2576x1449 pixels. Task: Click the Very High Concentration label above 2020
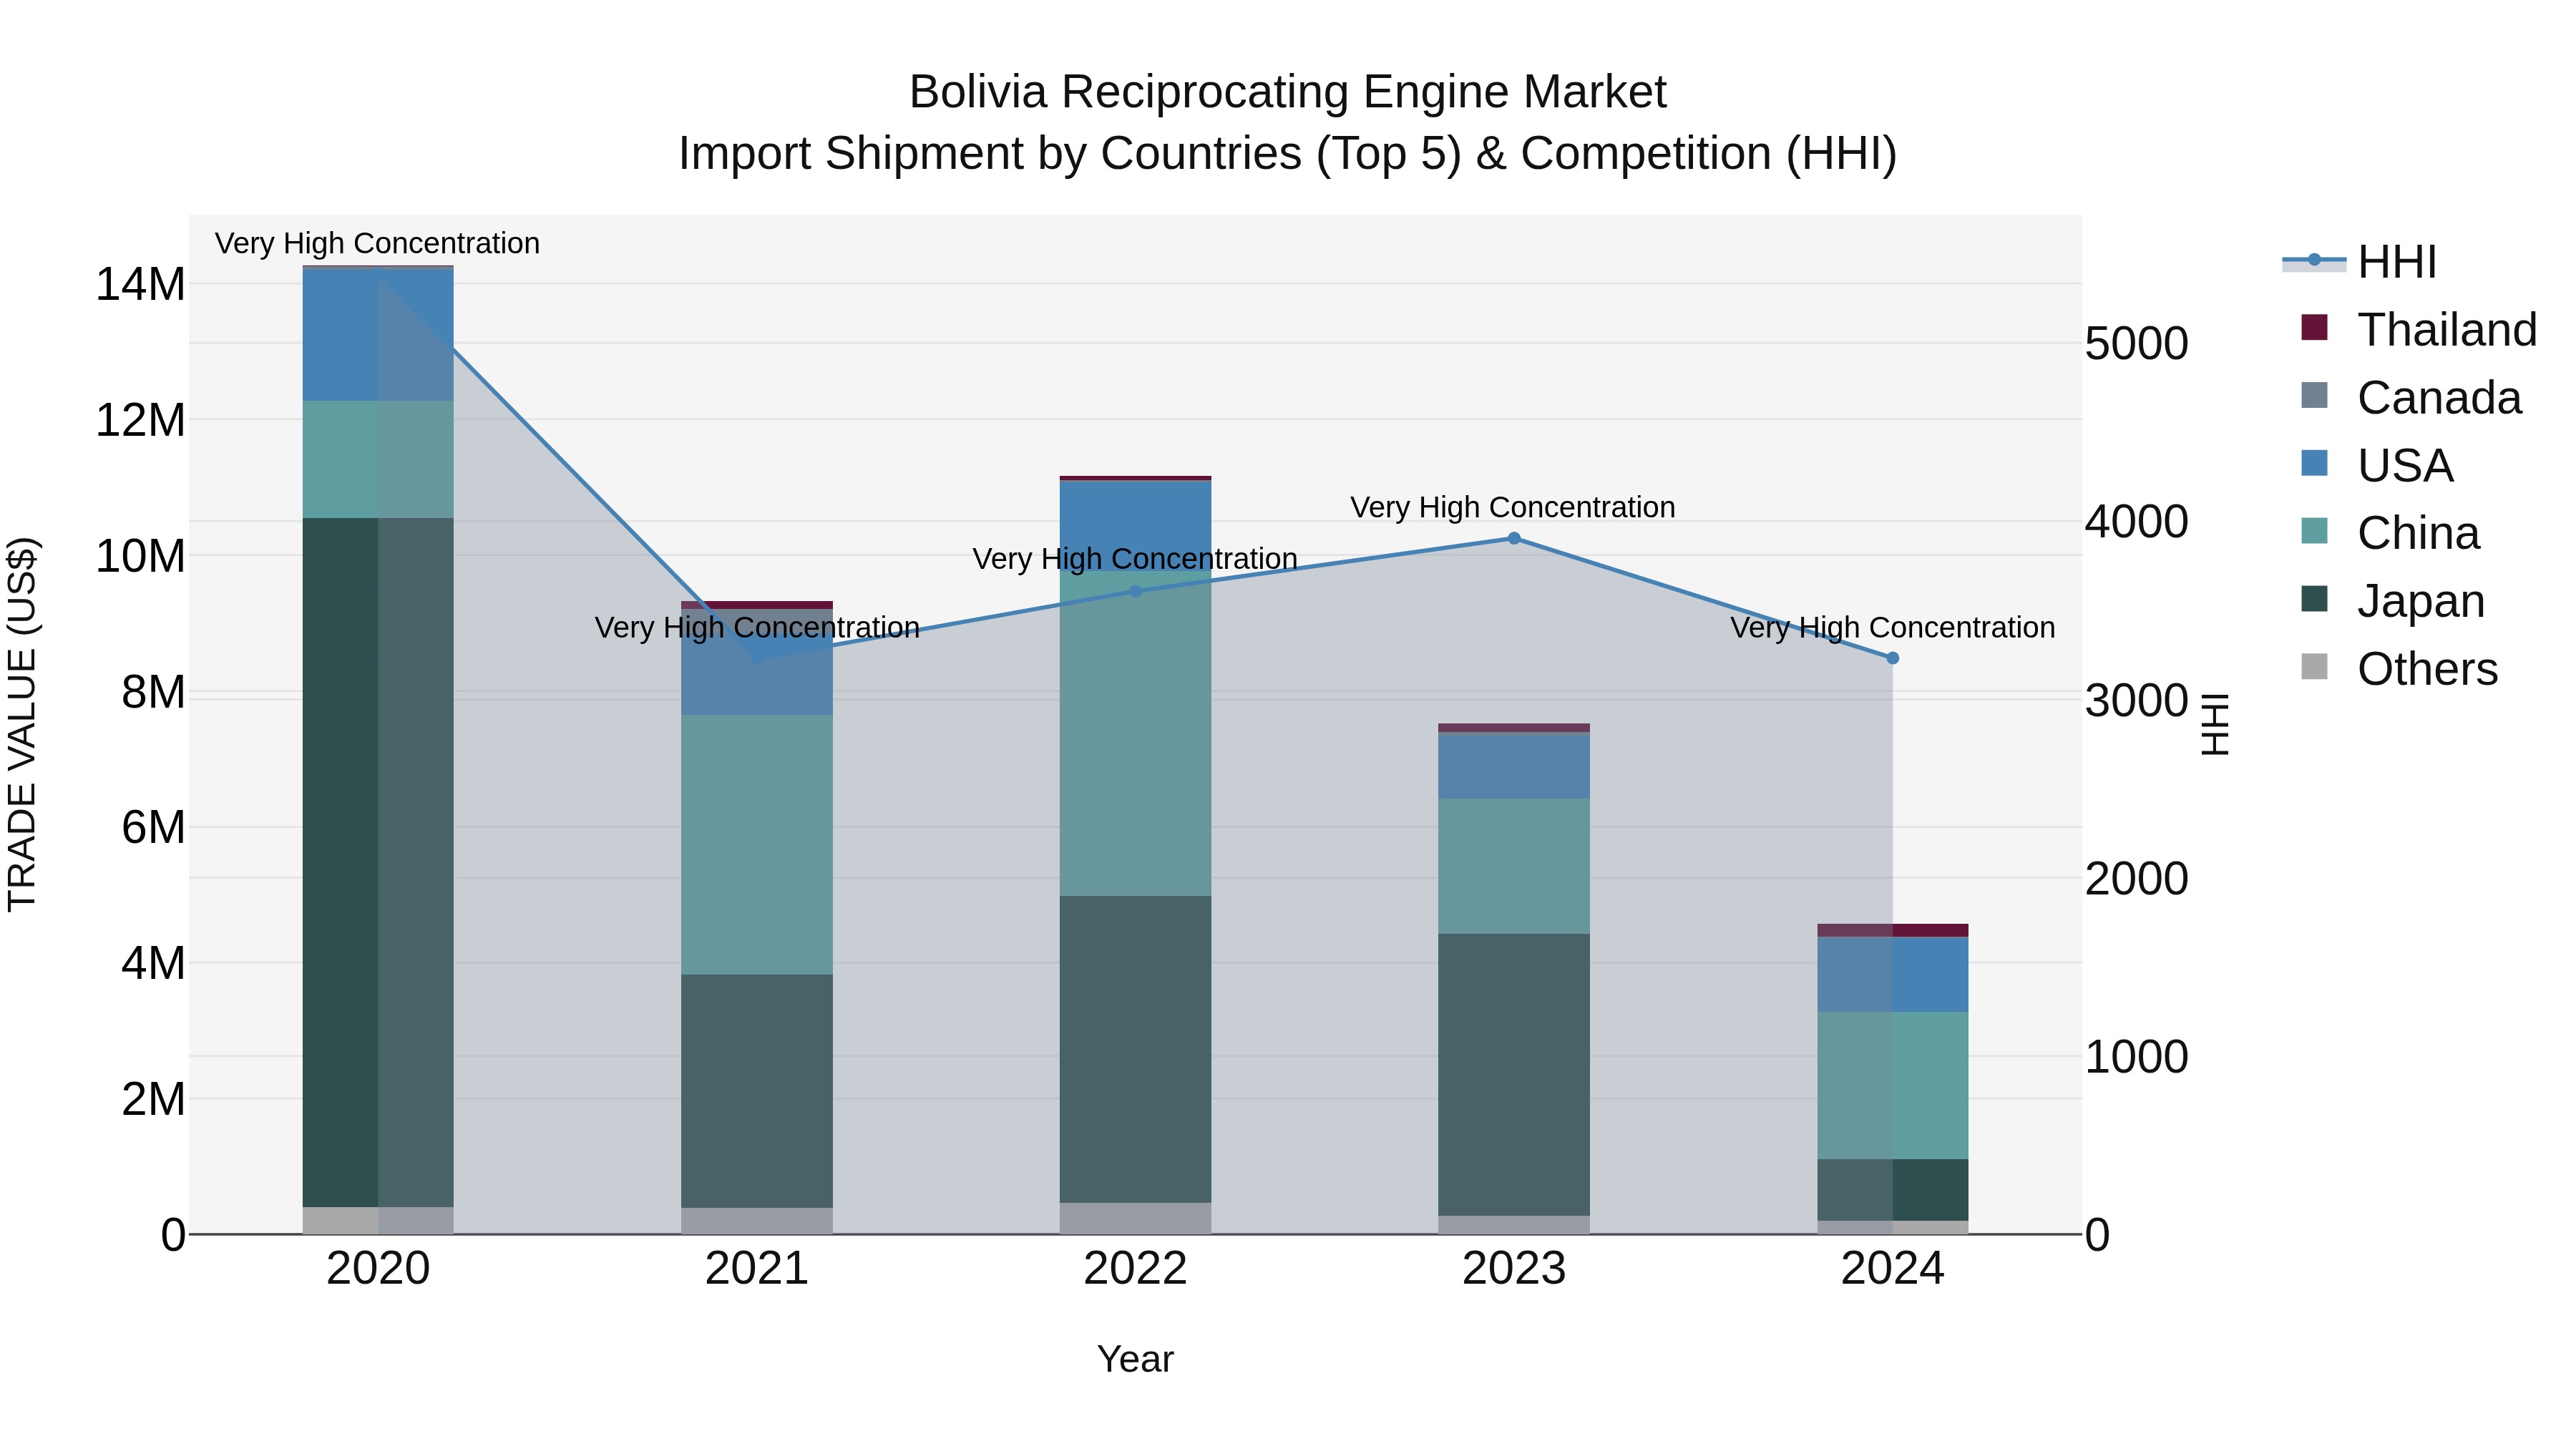377,243
